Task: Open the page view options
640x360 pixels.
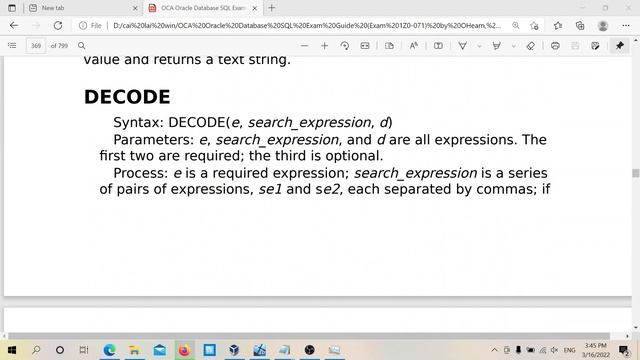Action: click(389, 46)
